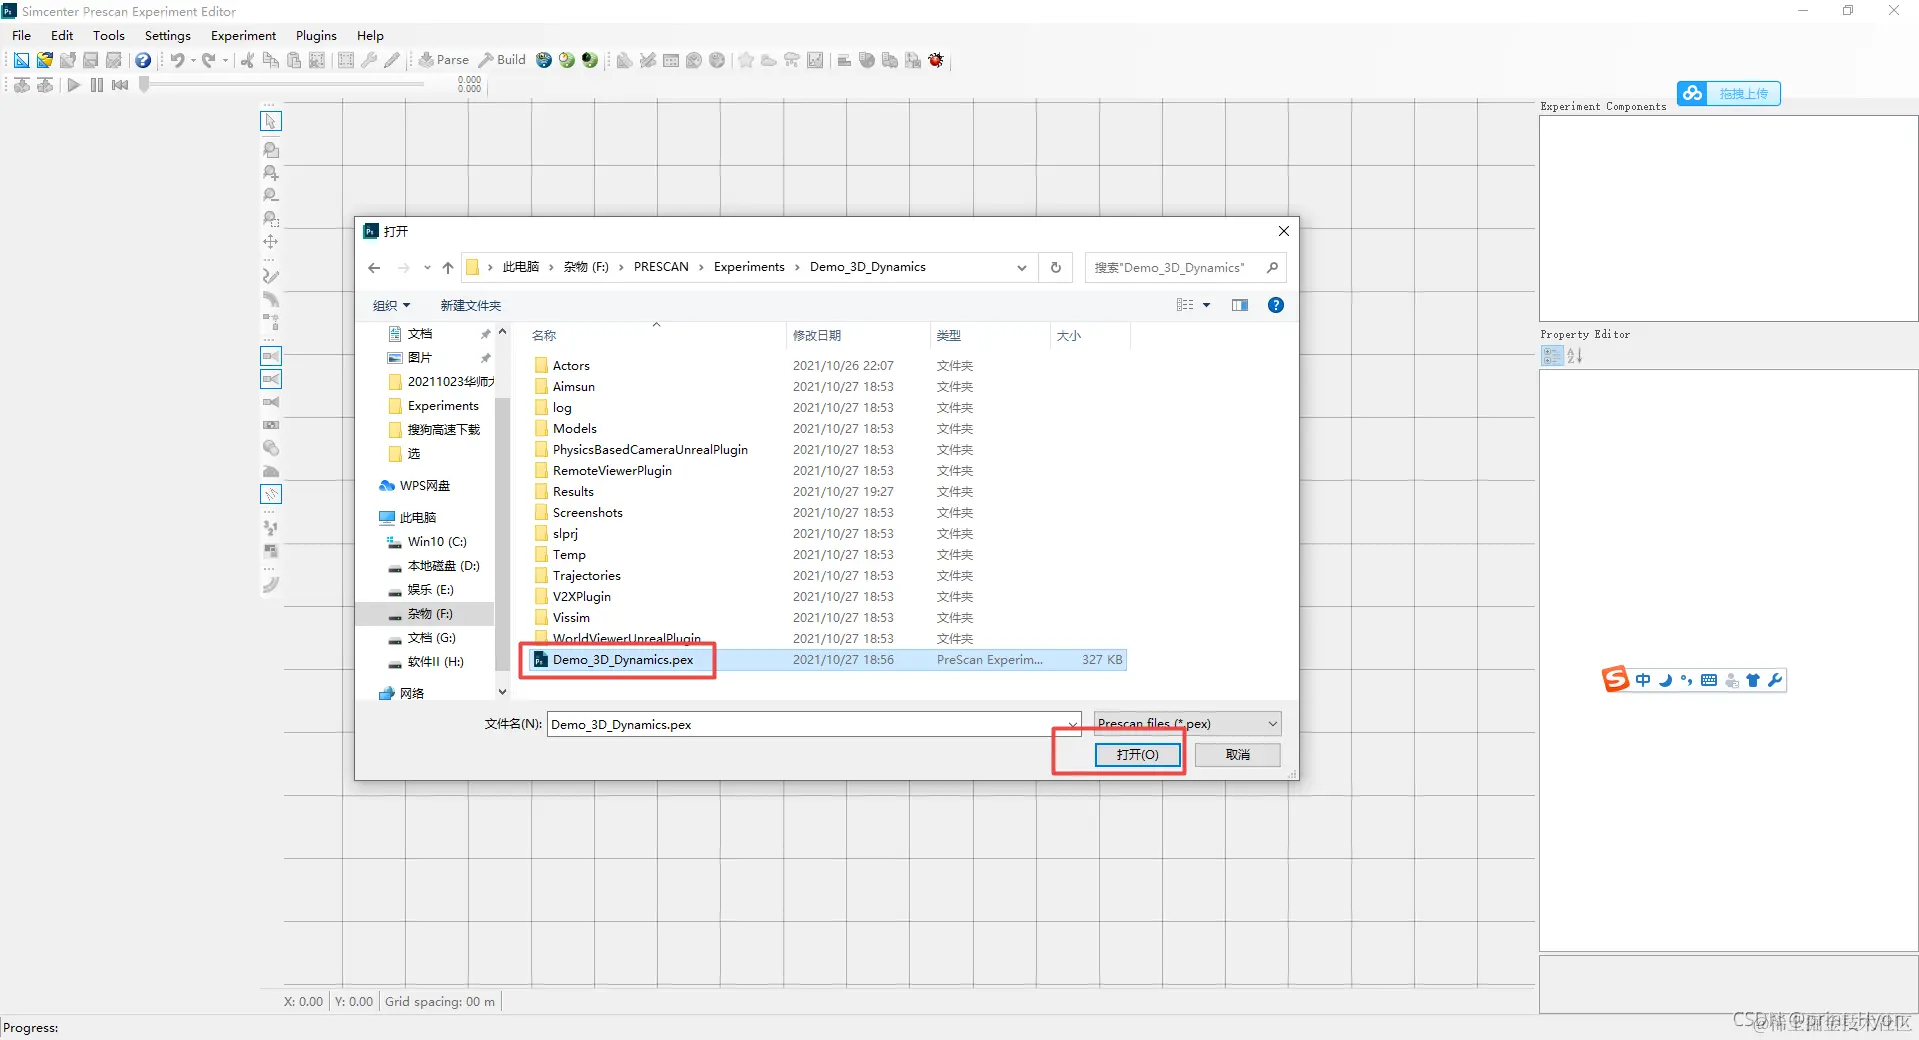Click the Play simulation button
1919x1040 pixels.
click(x=73, y=85)
